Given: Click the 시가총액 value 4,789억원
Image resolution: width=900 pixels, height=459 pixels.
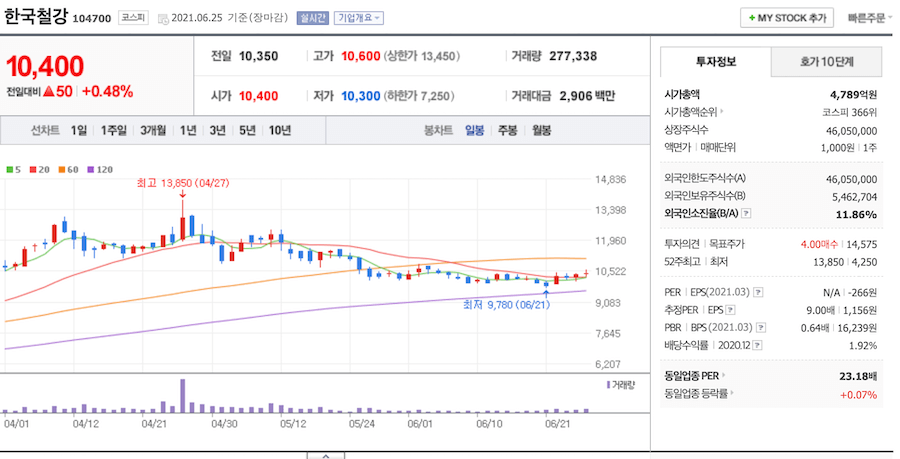Looking at the screenshot, I should (854, 95).
